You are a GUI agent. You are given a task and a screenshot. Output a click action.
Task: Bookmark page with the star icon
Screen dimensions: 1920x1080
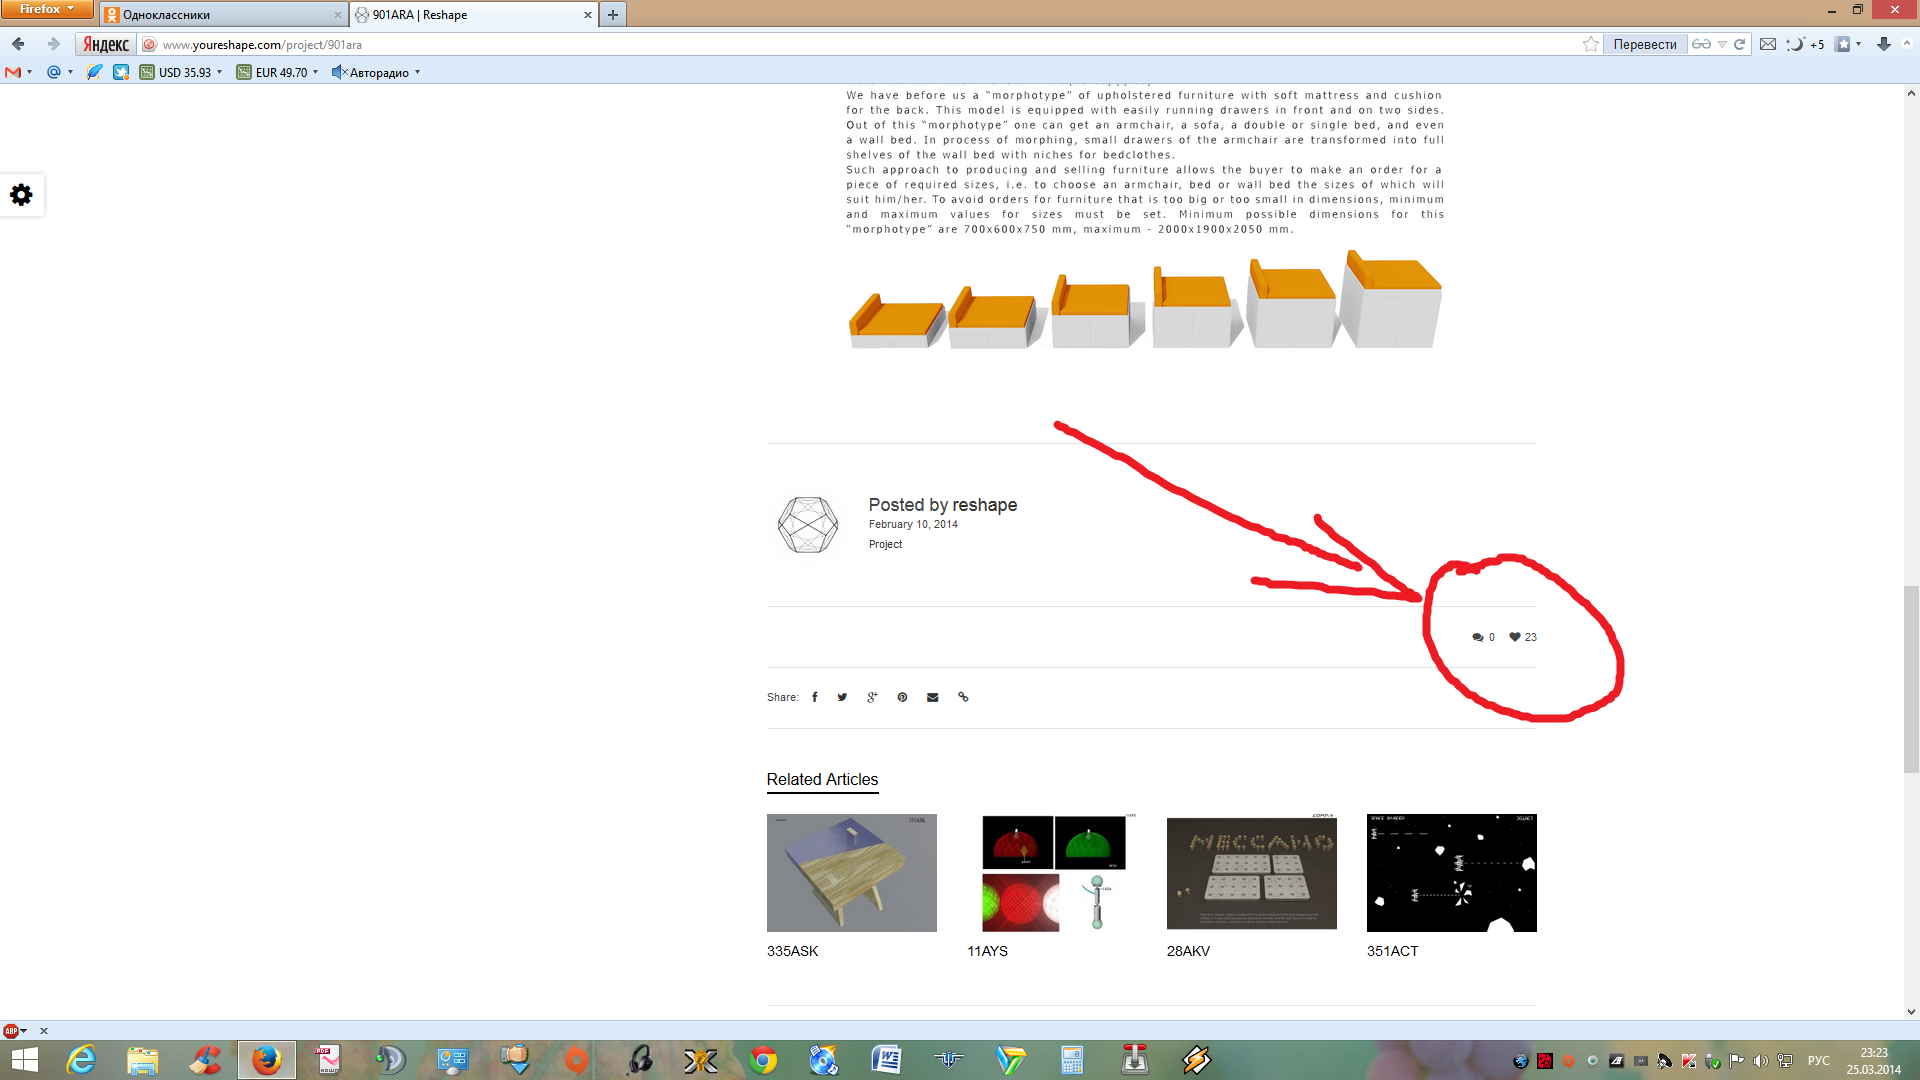tap(1590, 44)
